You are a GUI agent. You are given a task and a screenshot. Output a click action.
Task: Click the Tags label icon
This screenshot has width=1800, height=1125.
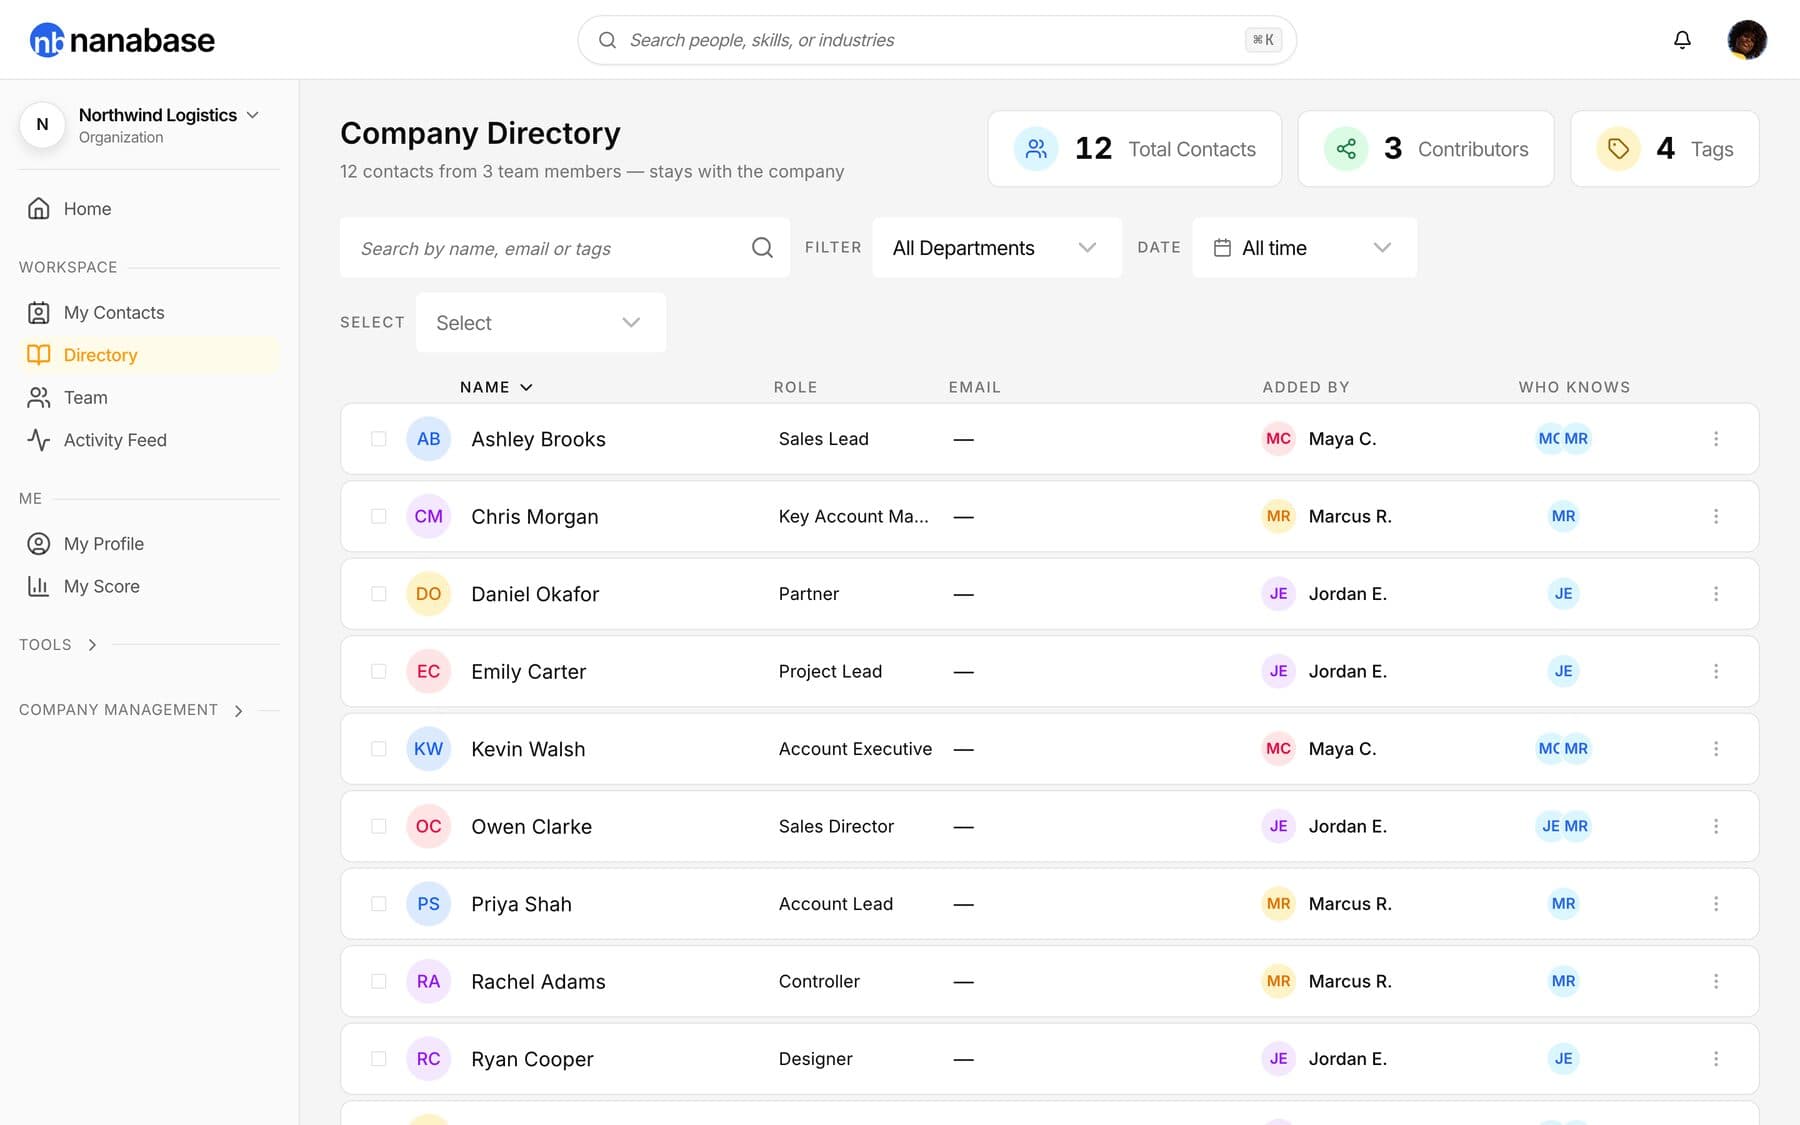coord(1618,149)
